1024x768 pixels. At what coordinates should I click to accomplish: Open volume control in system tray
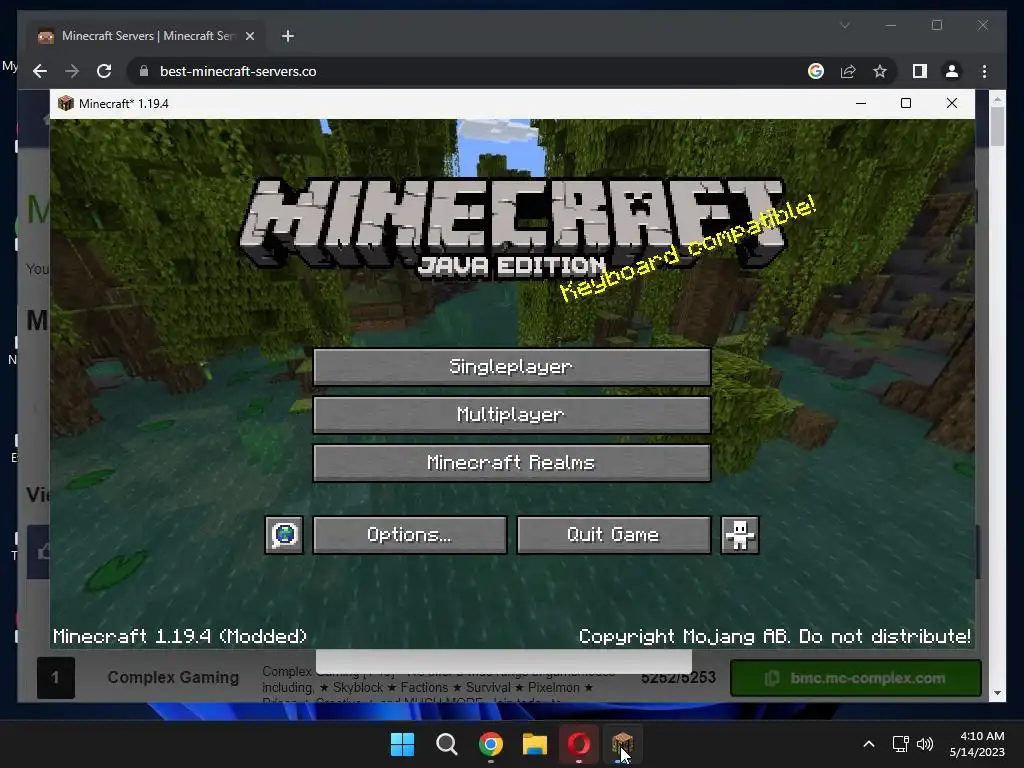coord(925,744)
